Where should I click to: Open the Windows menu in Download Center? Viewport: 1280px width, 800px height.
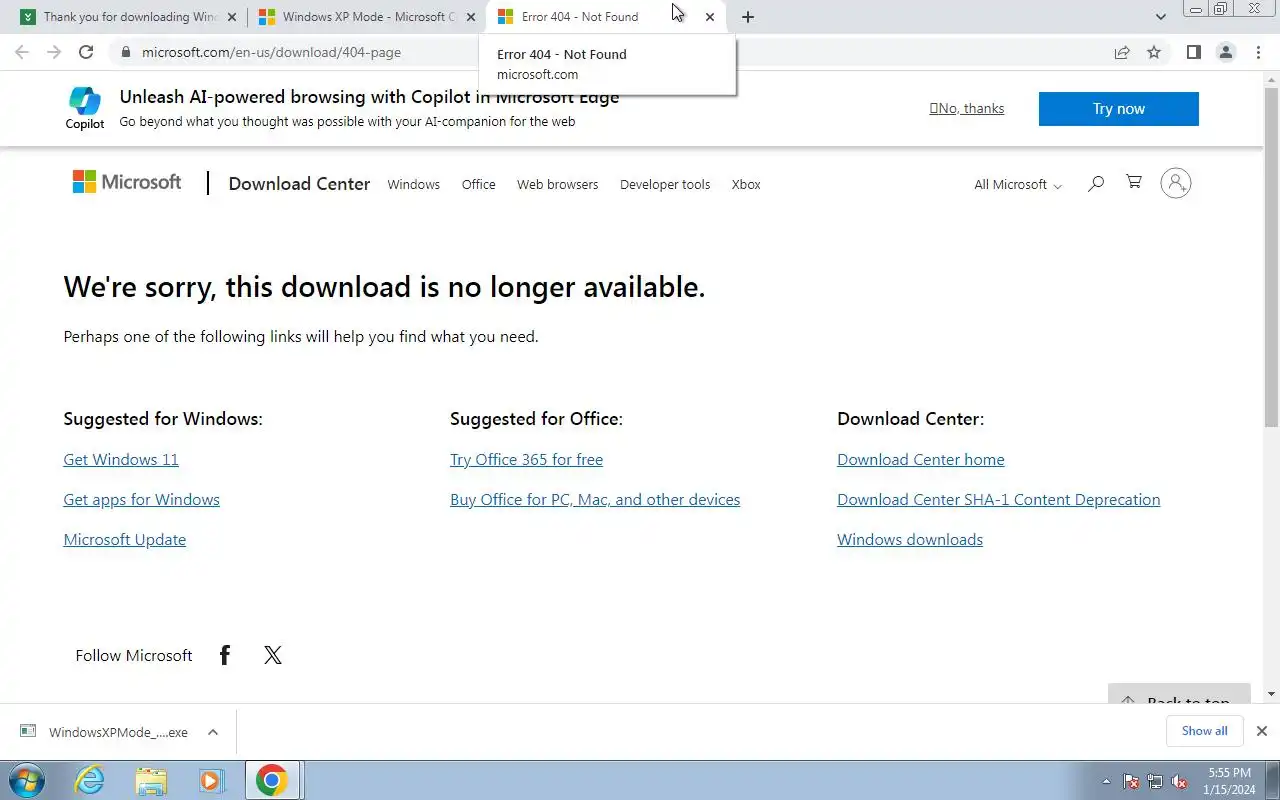(x=414, y=184)
